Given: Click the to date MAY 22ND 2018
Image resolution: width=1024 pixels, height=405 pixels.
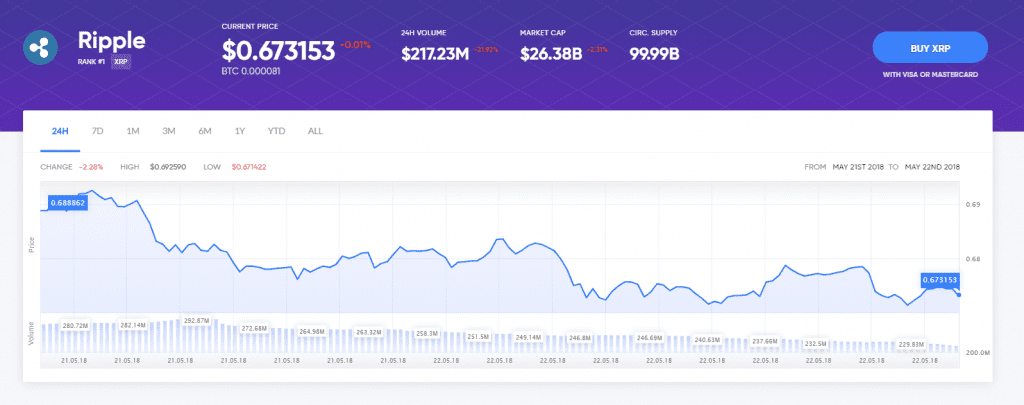Looking at the screenshot, I should [x=932, y=167].
